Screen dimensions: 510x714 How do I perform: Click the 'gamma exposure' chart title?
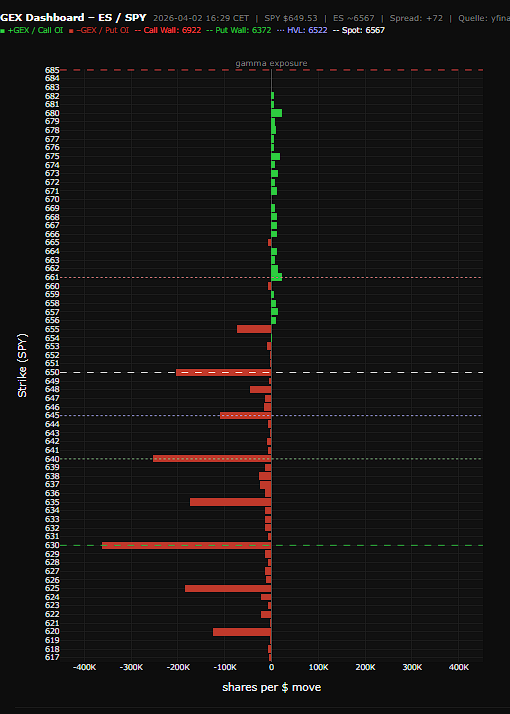271,63
